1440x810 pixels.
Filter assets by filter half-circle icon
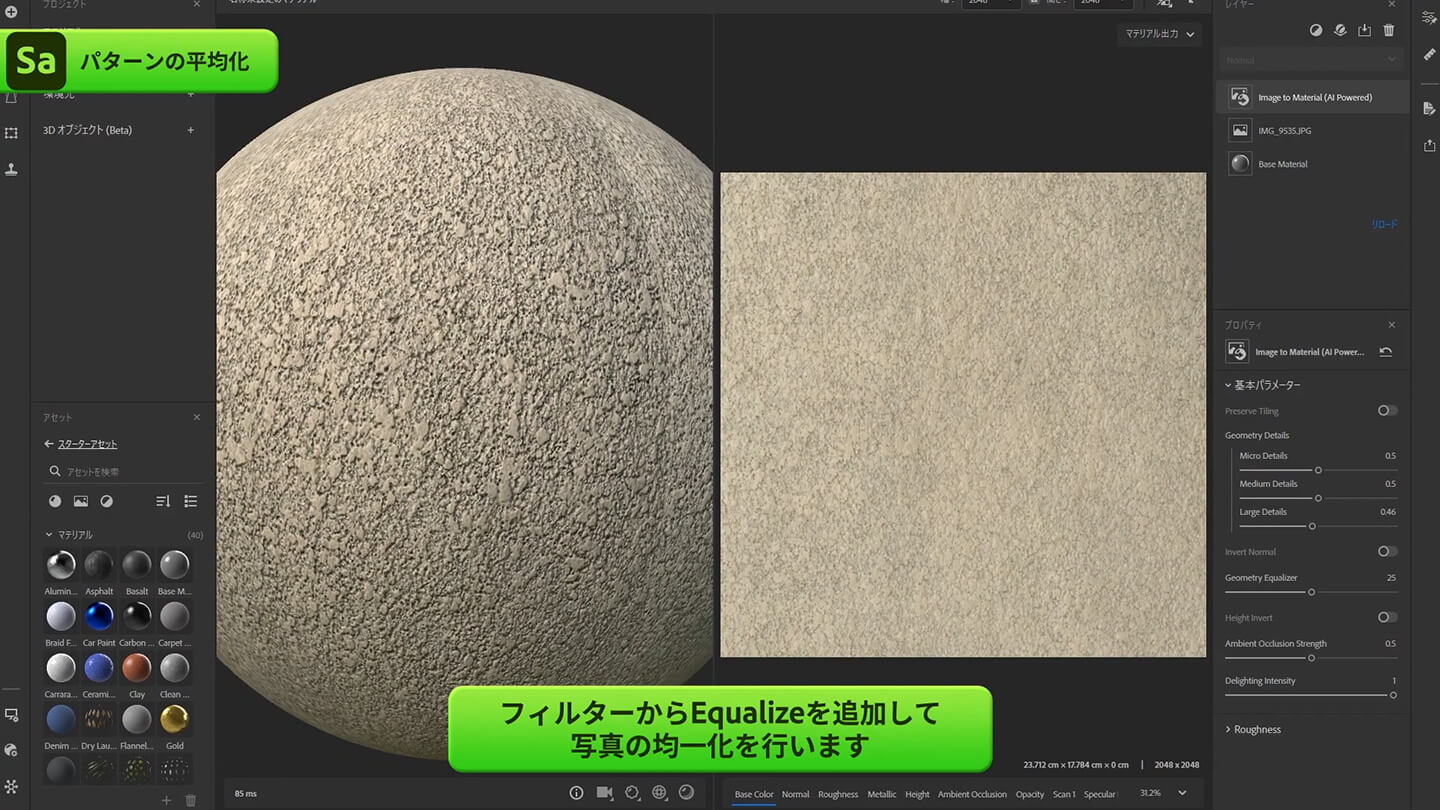pos(107,501)
